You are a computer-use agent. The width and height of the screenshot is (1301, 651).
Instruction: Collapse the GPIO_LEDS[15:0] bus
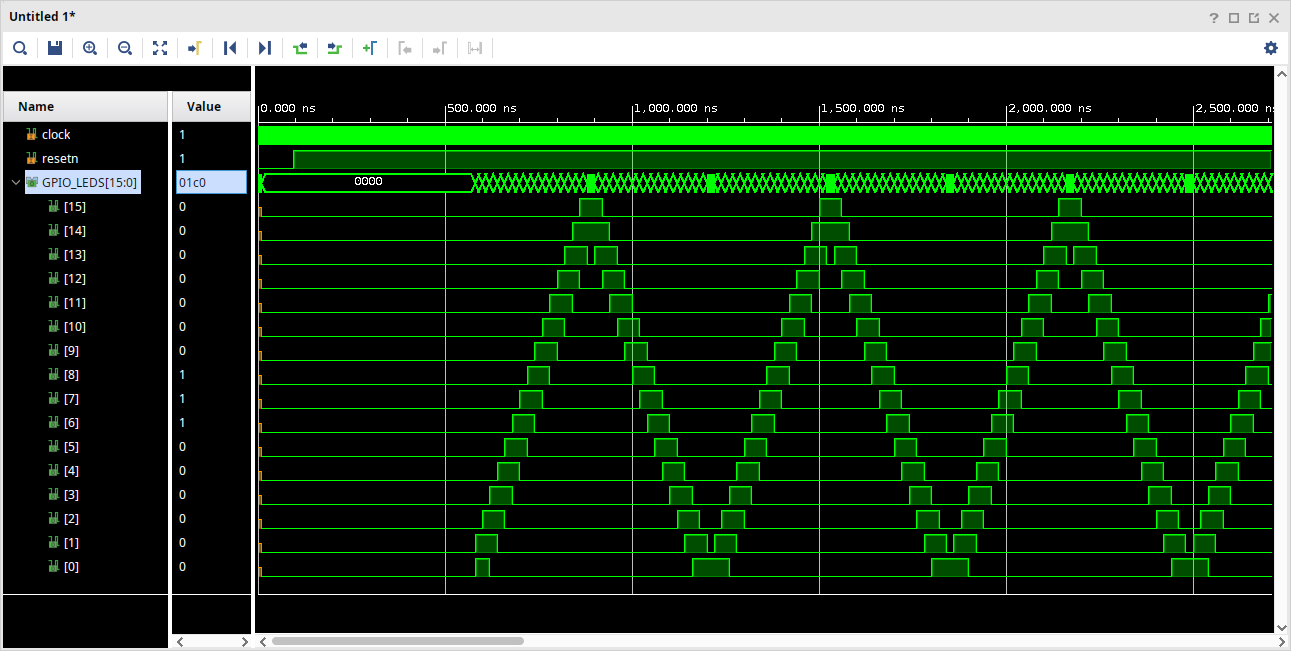[x=15, y=183]
